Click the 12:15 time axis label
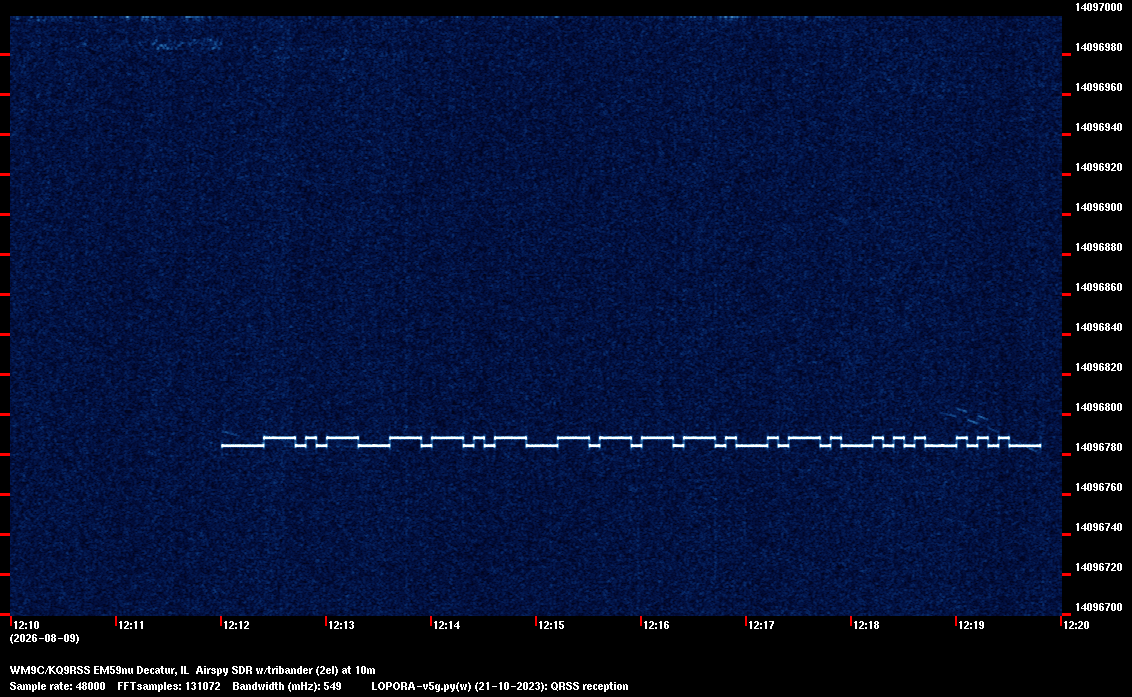This screenshot has height=697, width=1132. point(552,625)
